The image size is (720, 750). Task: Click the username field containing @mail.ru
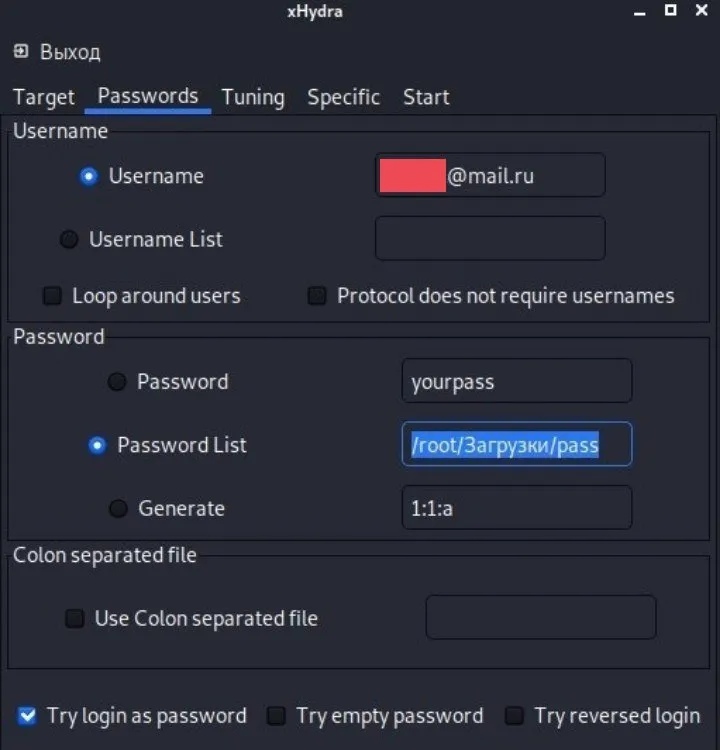[x=490, y=176]
